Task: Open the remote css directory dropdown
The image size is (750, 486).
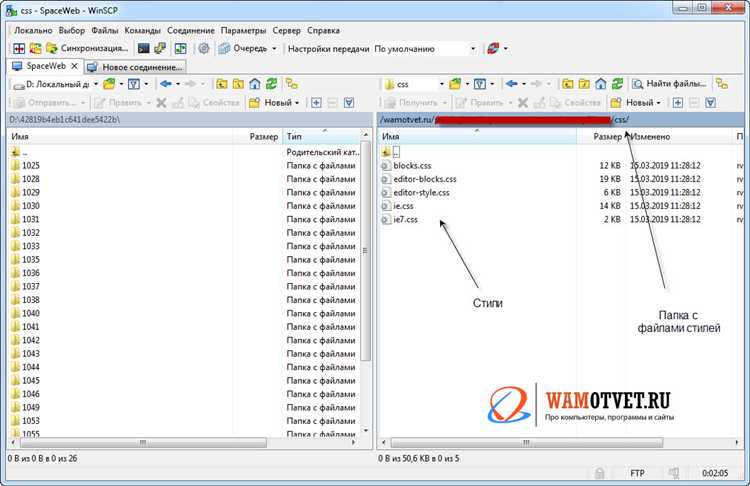Action: (439, 84)
